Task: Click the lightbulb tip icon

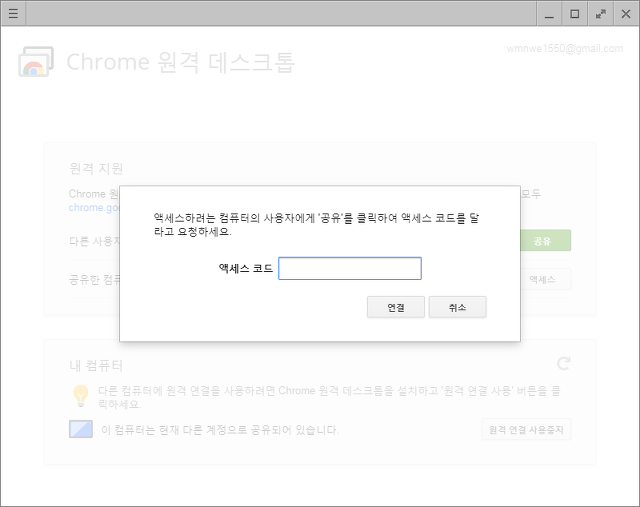Action: pos(80,396)
